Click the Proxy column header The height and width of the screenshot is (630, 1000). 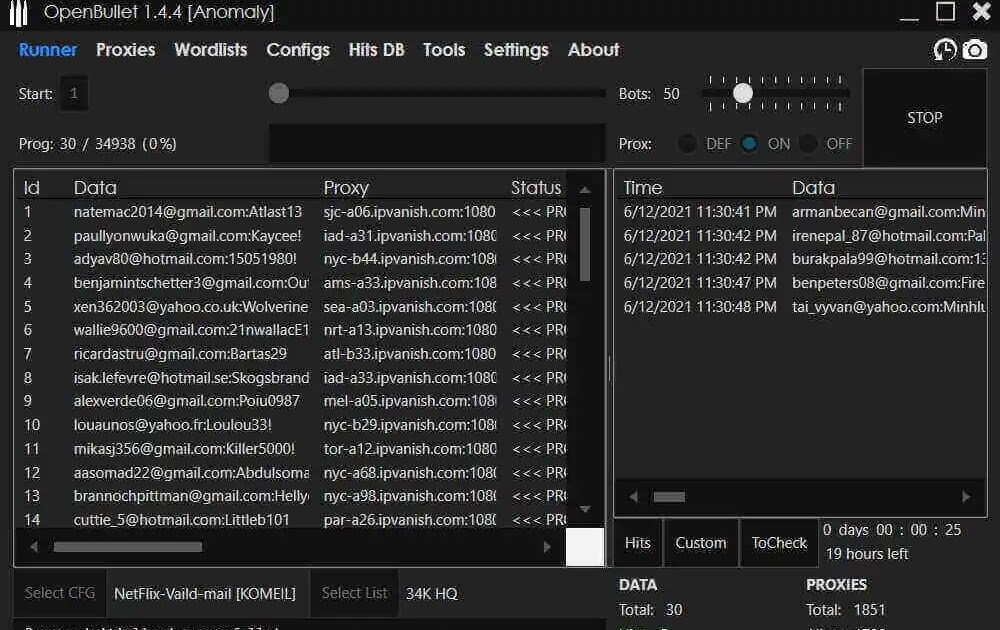(346, 187)
